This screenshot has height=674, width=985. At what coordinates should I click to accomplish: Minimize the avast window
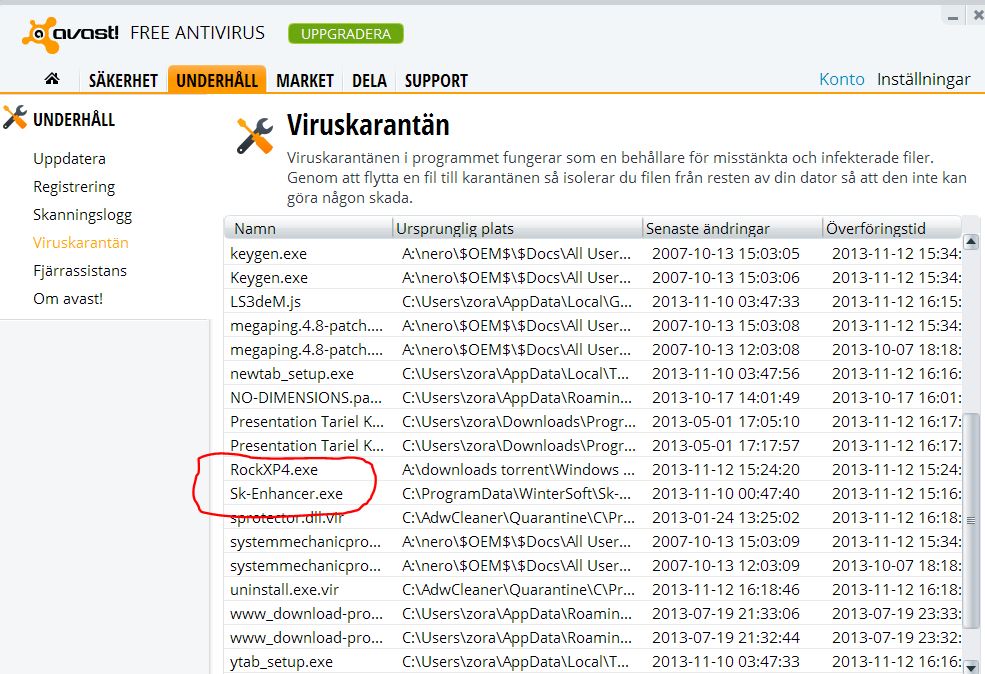[x=953, y=18]
